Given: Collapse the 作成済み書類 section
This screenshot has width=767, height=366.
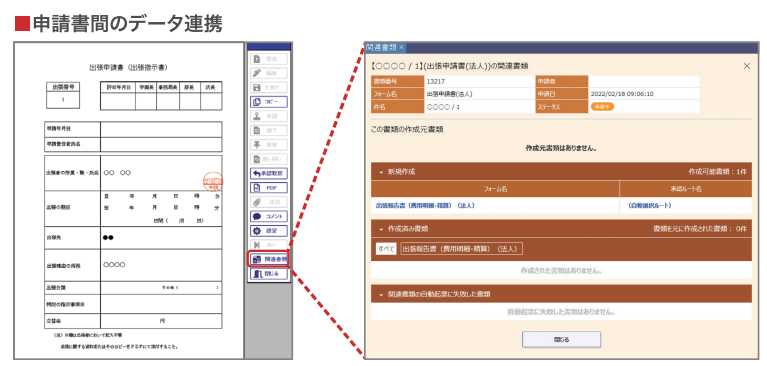Looking at the screenshot, I should 382,229.
